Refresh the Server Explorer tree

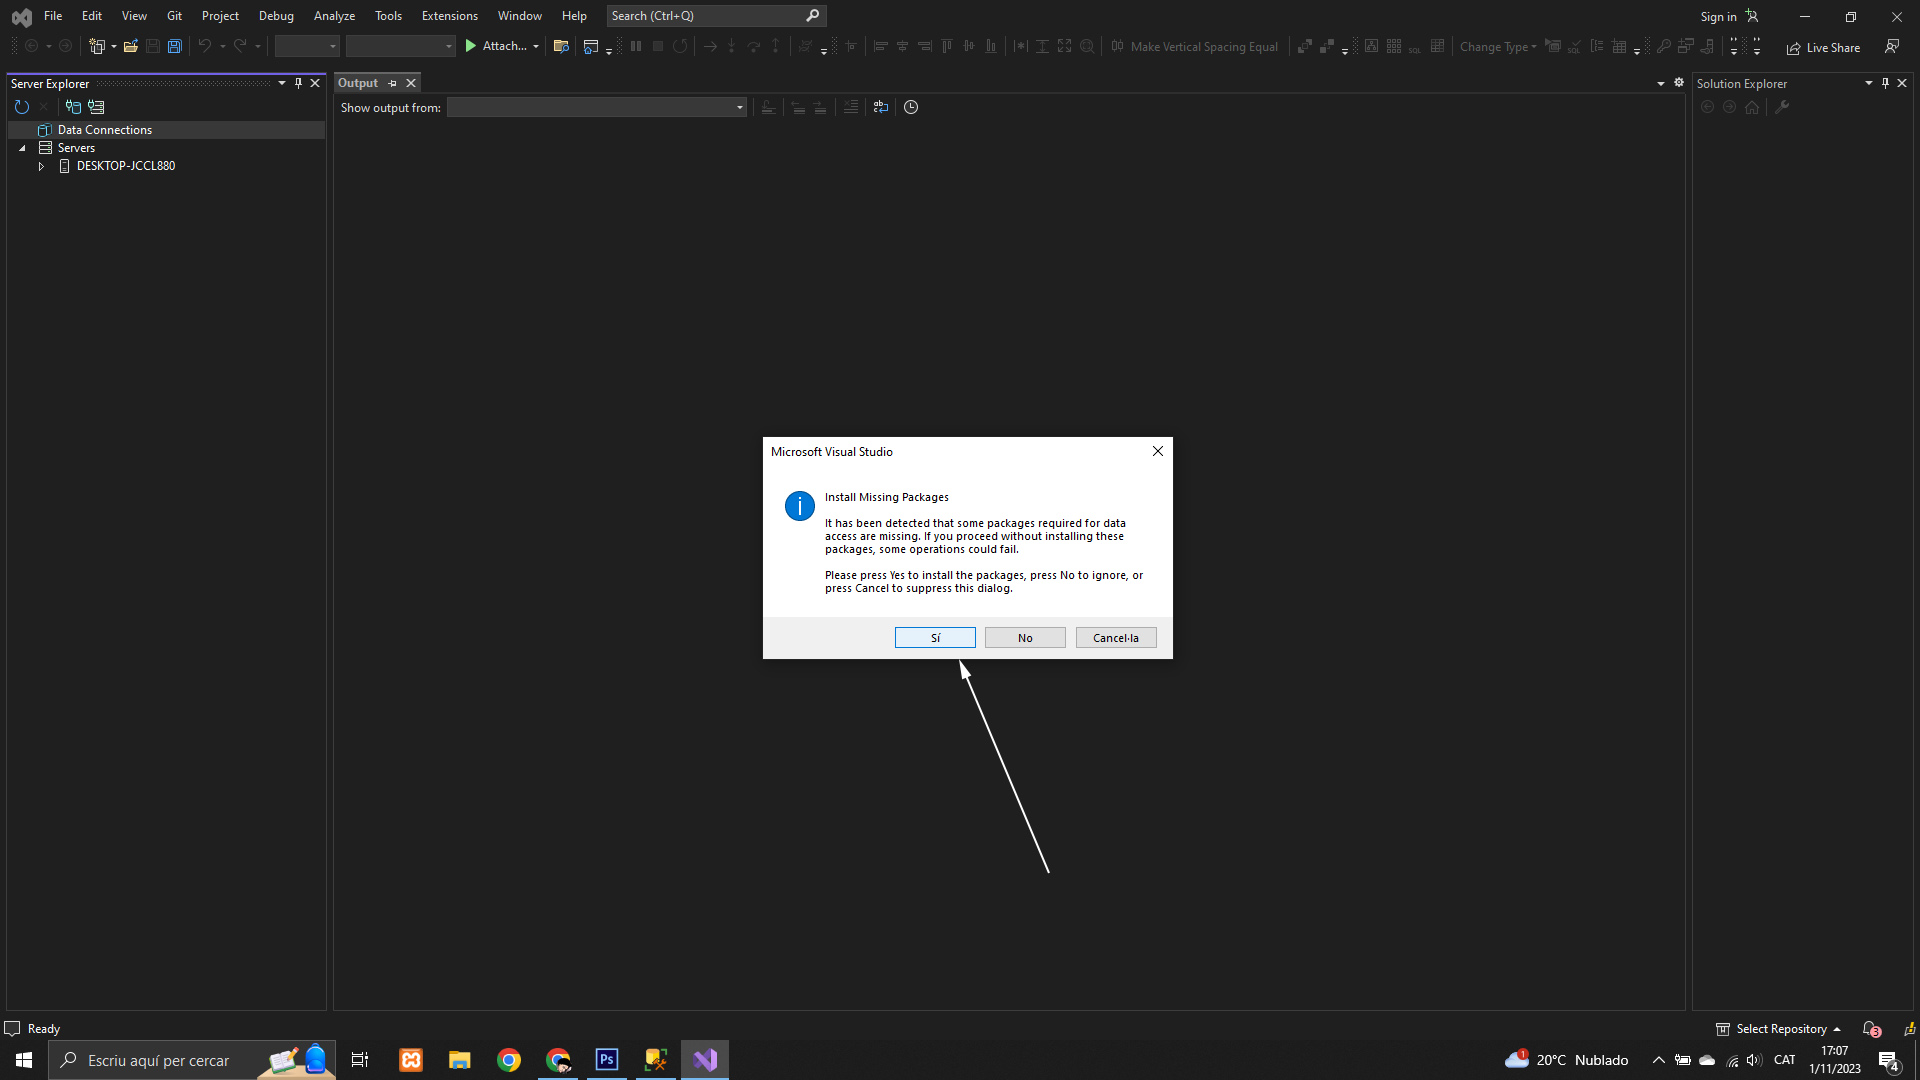22,107
